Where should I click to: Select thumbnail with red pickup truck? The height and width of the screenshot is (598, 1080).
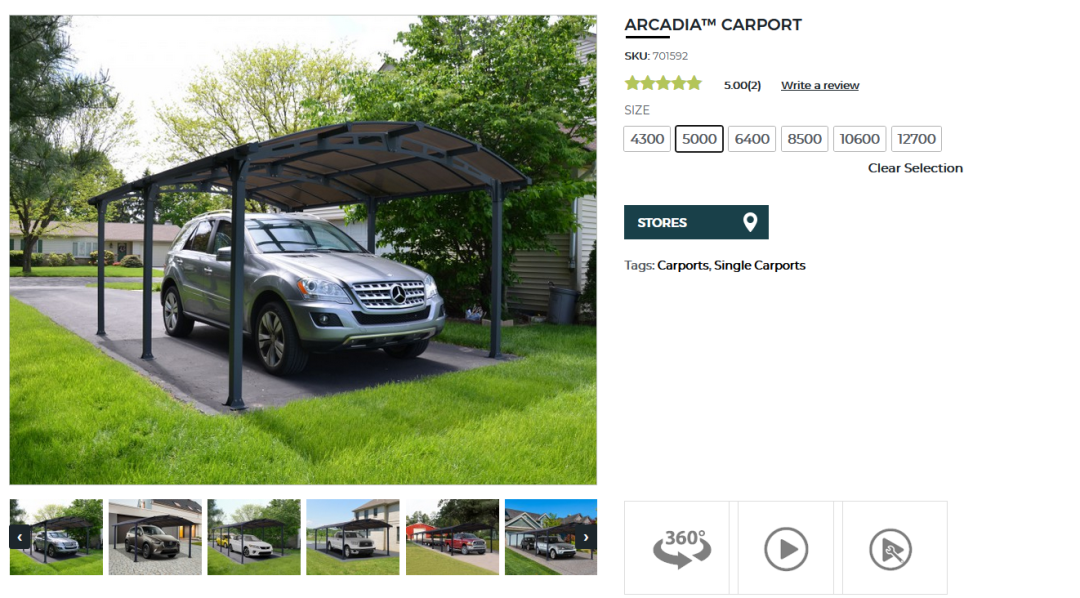453,537
